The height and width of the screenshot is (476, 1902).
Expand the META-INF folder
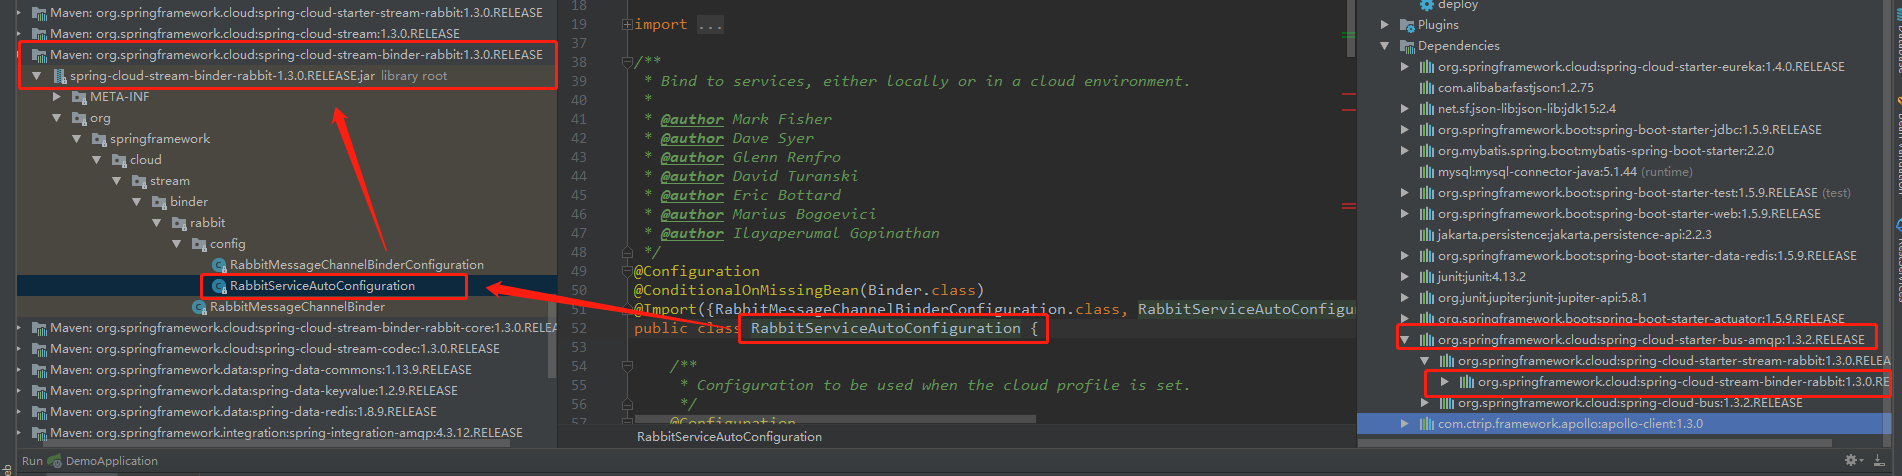pos(57,97)
